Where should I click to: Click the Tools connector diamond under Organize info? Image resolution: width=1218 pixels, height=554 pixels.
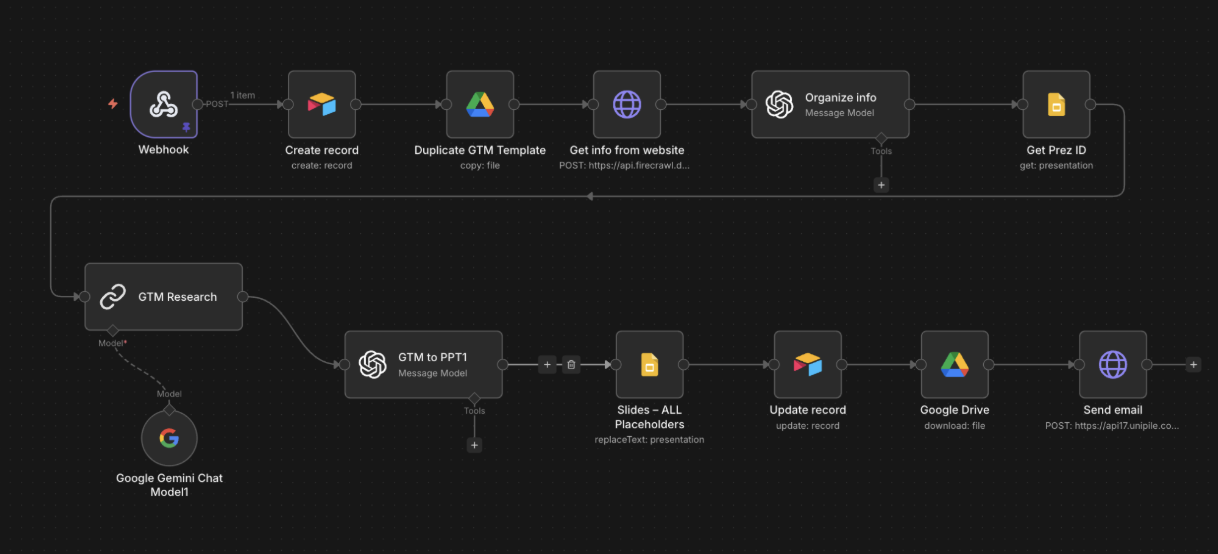[x=881, y=138]
